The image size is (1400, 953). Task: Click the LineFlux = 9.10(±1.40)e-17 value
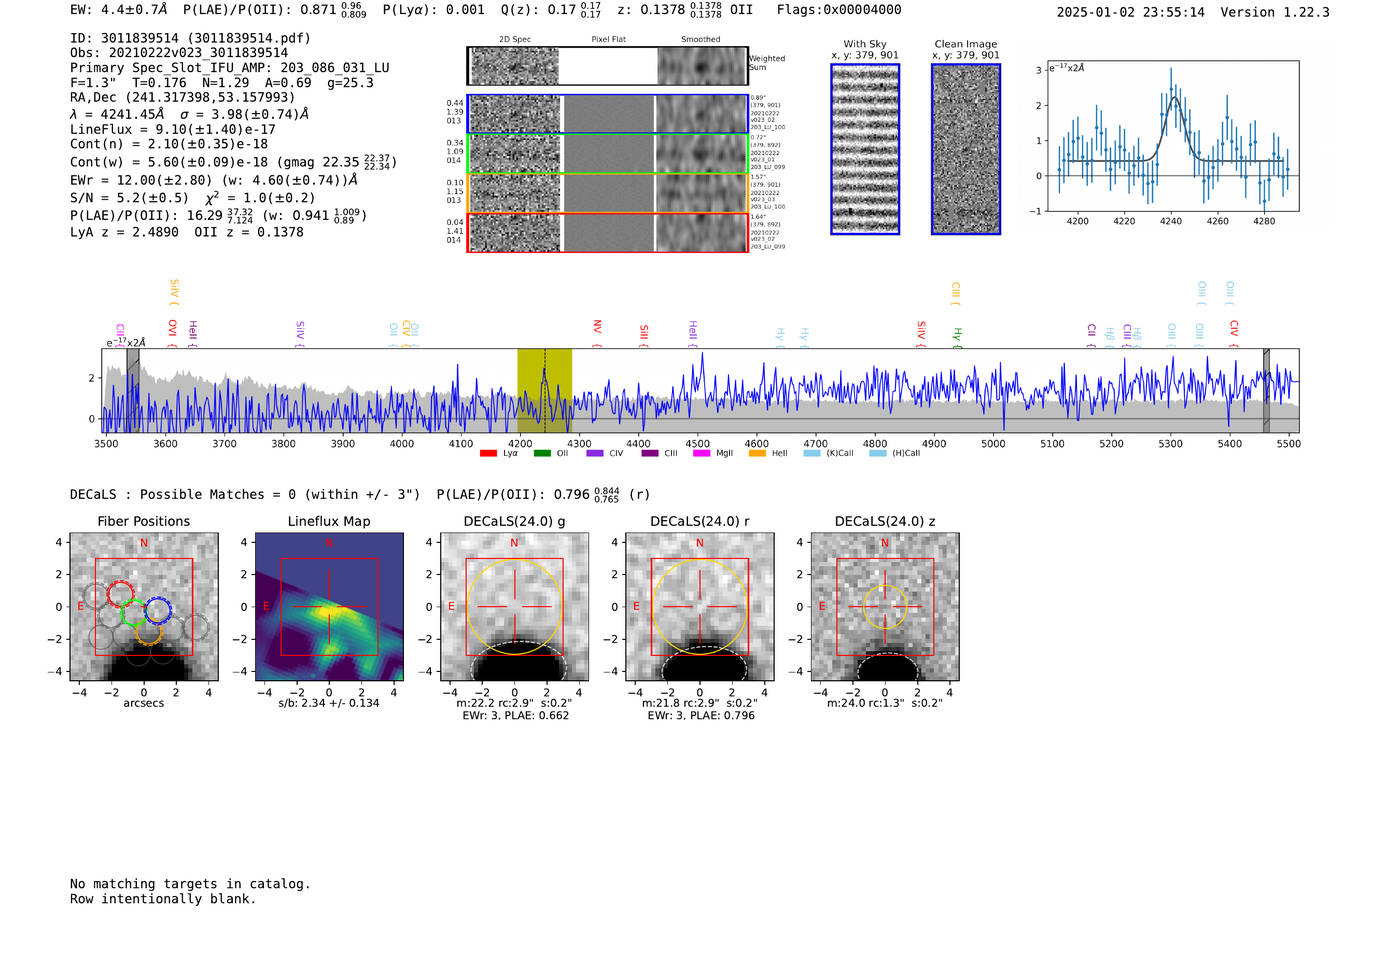[x=173, y=130]
